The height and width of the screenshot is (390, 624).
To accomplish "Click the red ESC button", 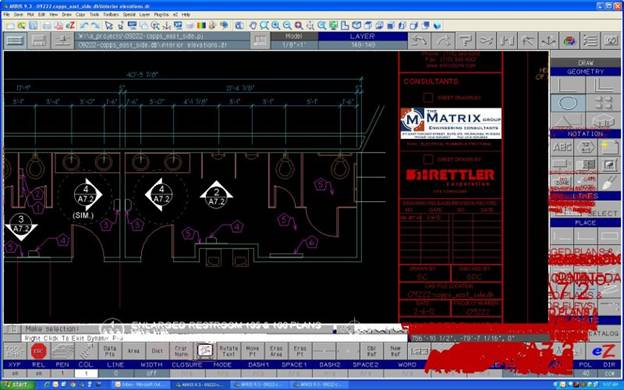I will click(39, 351).
